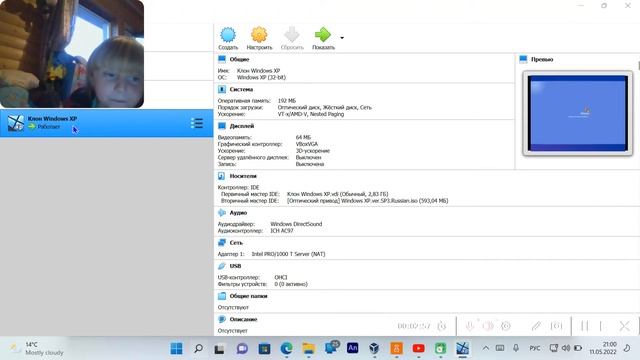Viewport: 640px width, 360px height.
Task: Click the Intel PRO/1000 T Server (NAT) adapter text
Action: (288, 254)
